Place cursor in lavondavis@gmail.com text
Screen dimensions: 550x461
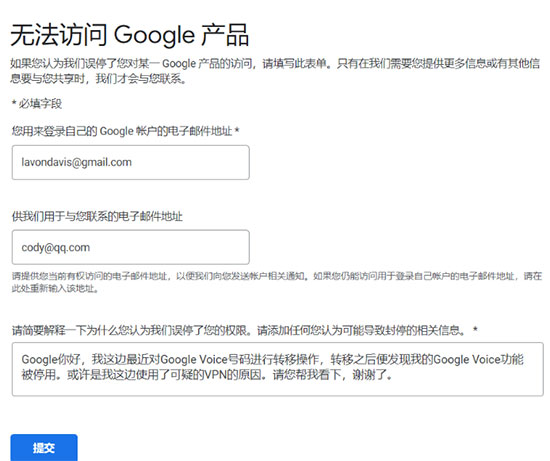(76, 162)
